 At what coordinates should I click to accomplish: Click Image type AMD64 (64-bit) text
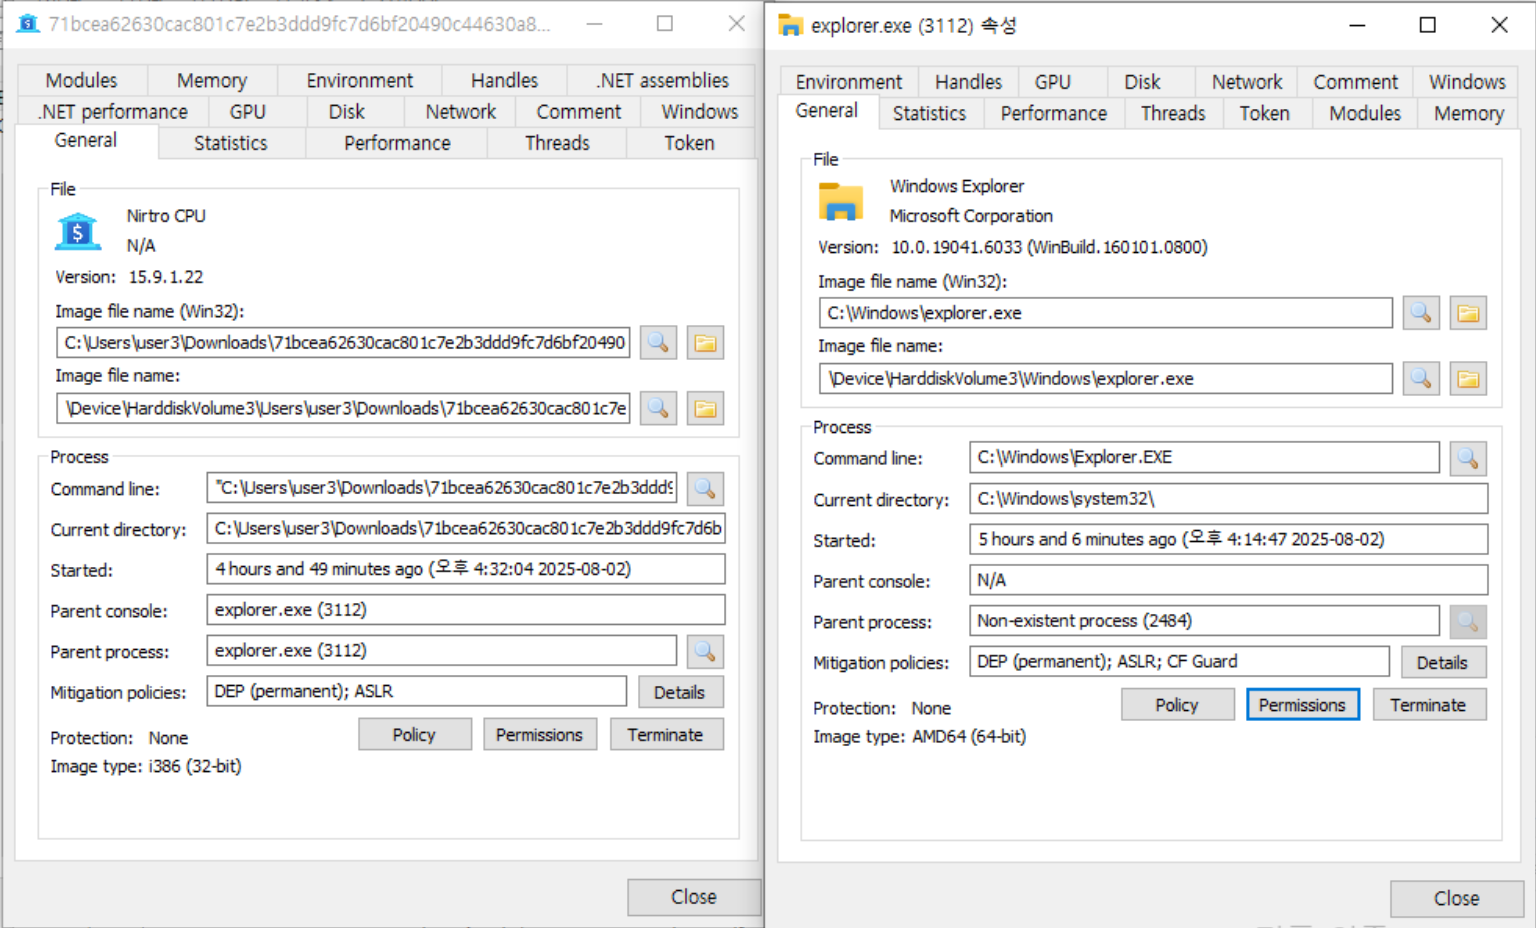tap(919, 737)
